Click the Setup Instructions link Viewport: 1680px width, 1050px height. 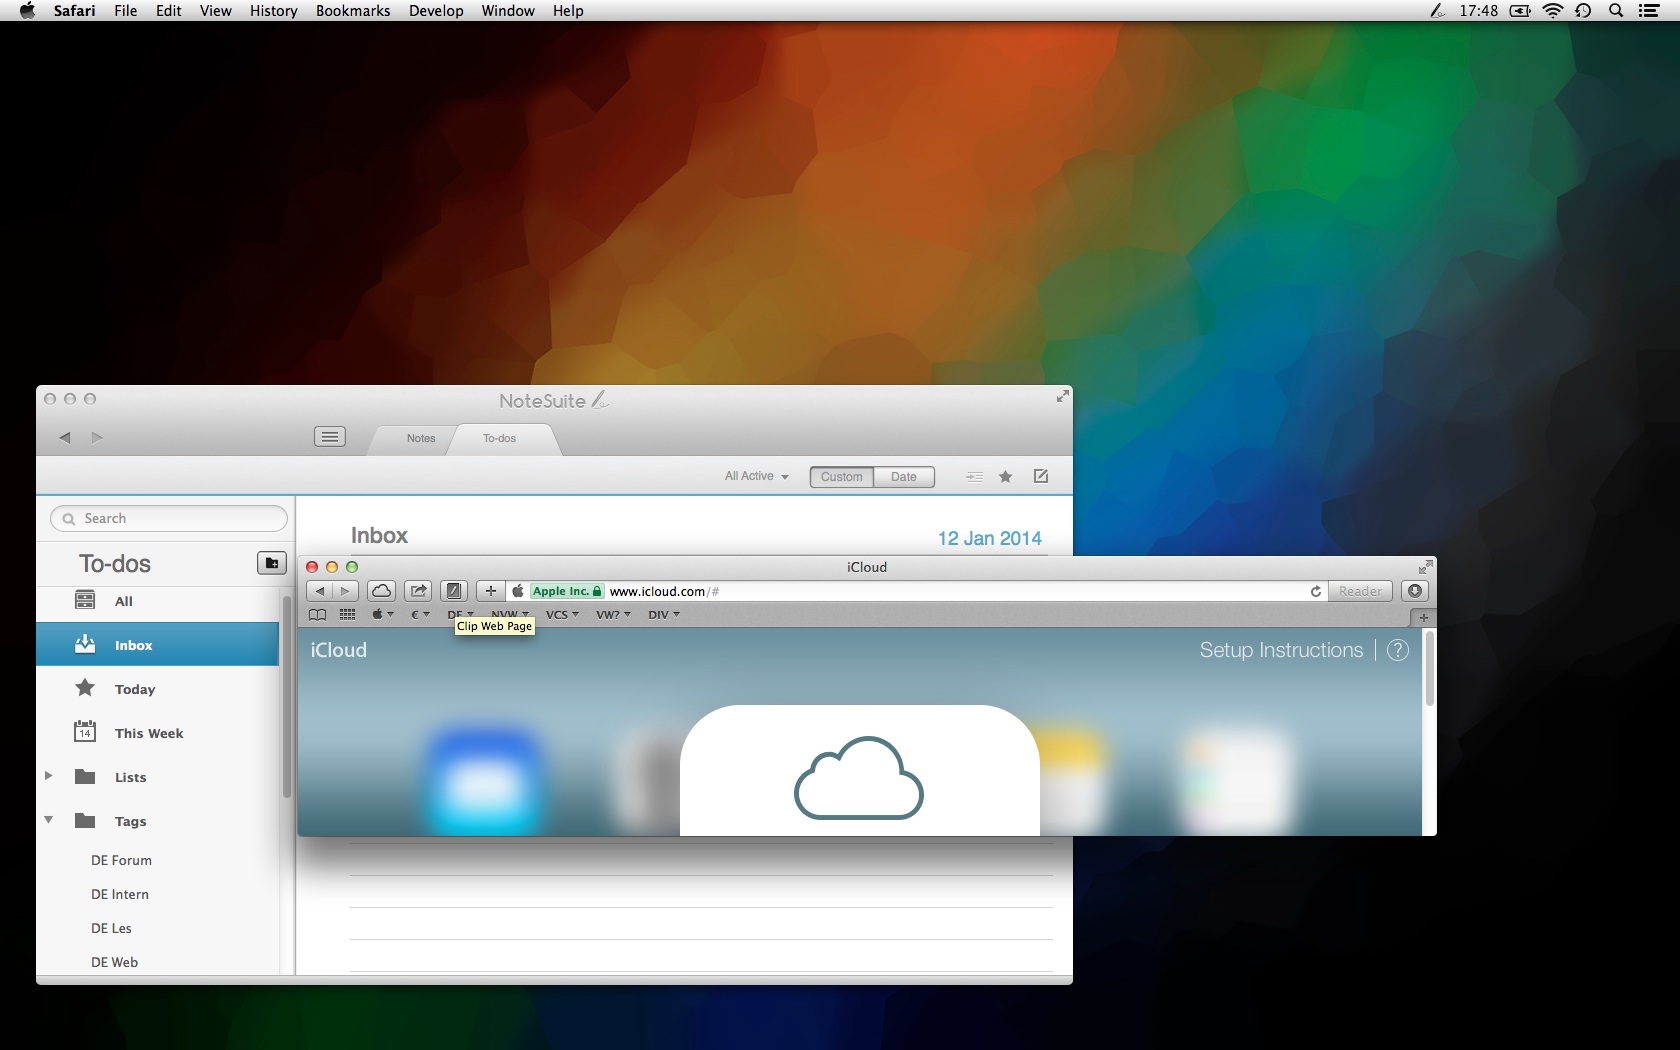1281,650
